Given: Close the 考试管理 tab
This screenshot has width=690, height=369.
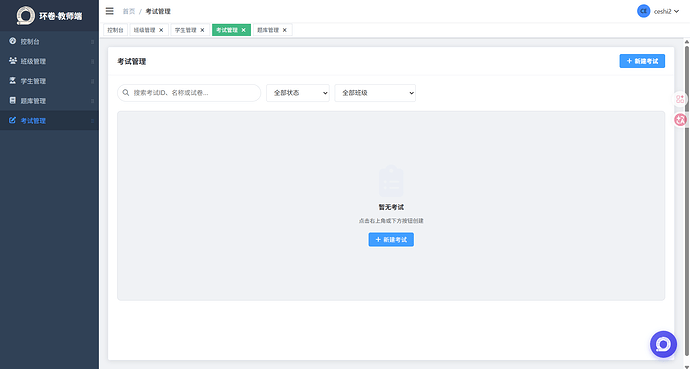Looking at the screenshot, I should (x=243, y=30).
